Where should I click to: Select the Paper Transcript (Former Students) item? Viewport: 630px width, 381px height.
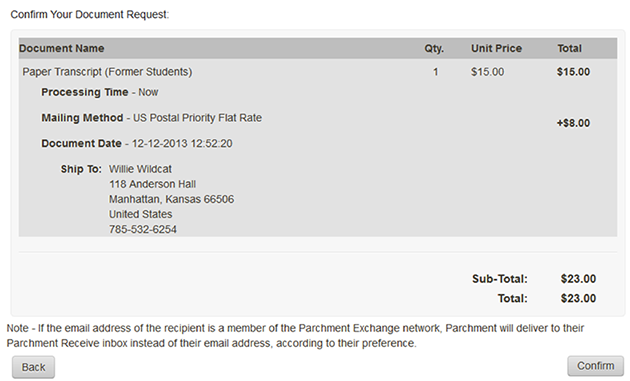107,72
